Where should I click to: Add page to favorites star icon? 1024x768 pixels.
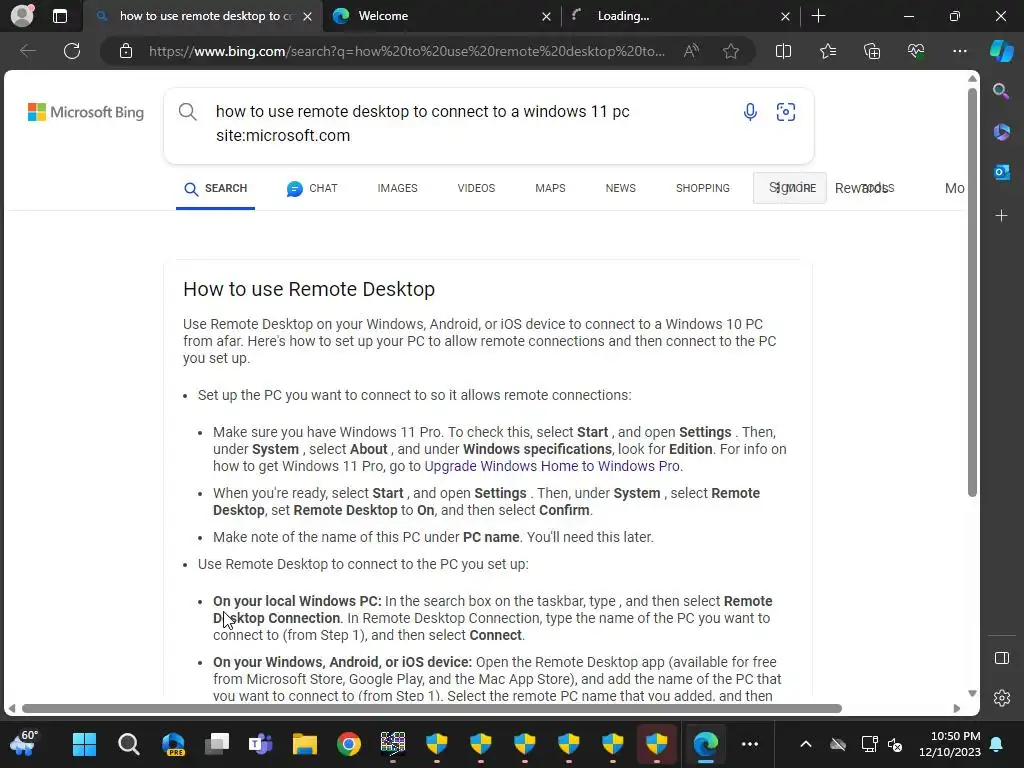tap(731, 51)
